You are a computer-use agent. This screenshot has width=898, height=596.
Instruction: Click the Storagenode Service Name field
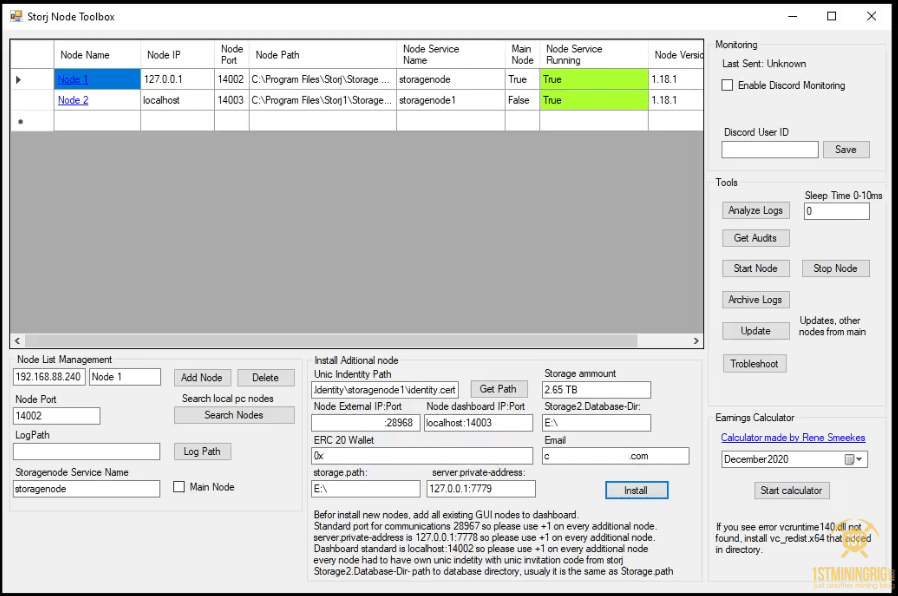click(86, 489)
